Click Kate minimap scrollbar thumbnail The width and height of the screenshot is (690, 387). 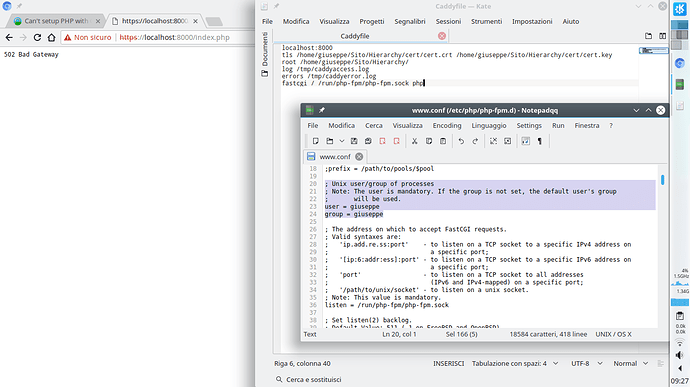point(653,51)
